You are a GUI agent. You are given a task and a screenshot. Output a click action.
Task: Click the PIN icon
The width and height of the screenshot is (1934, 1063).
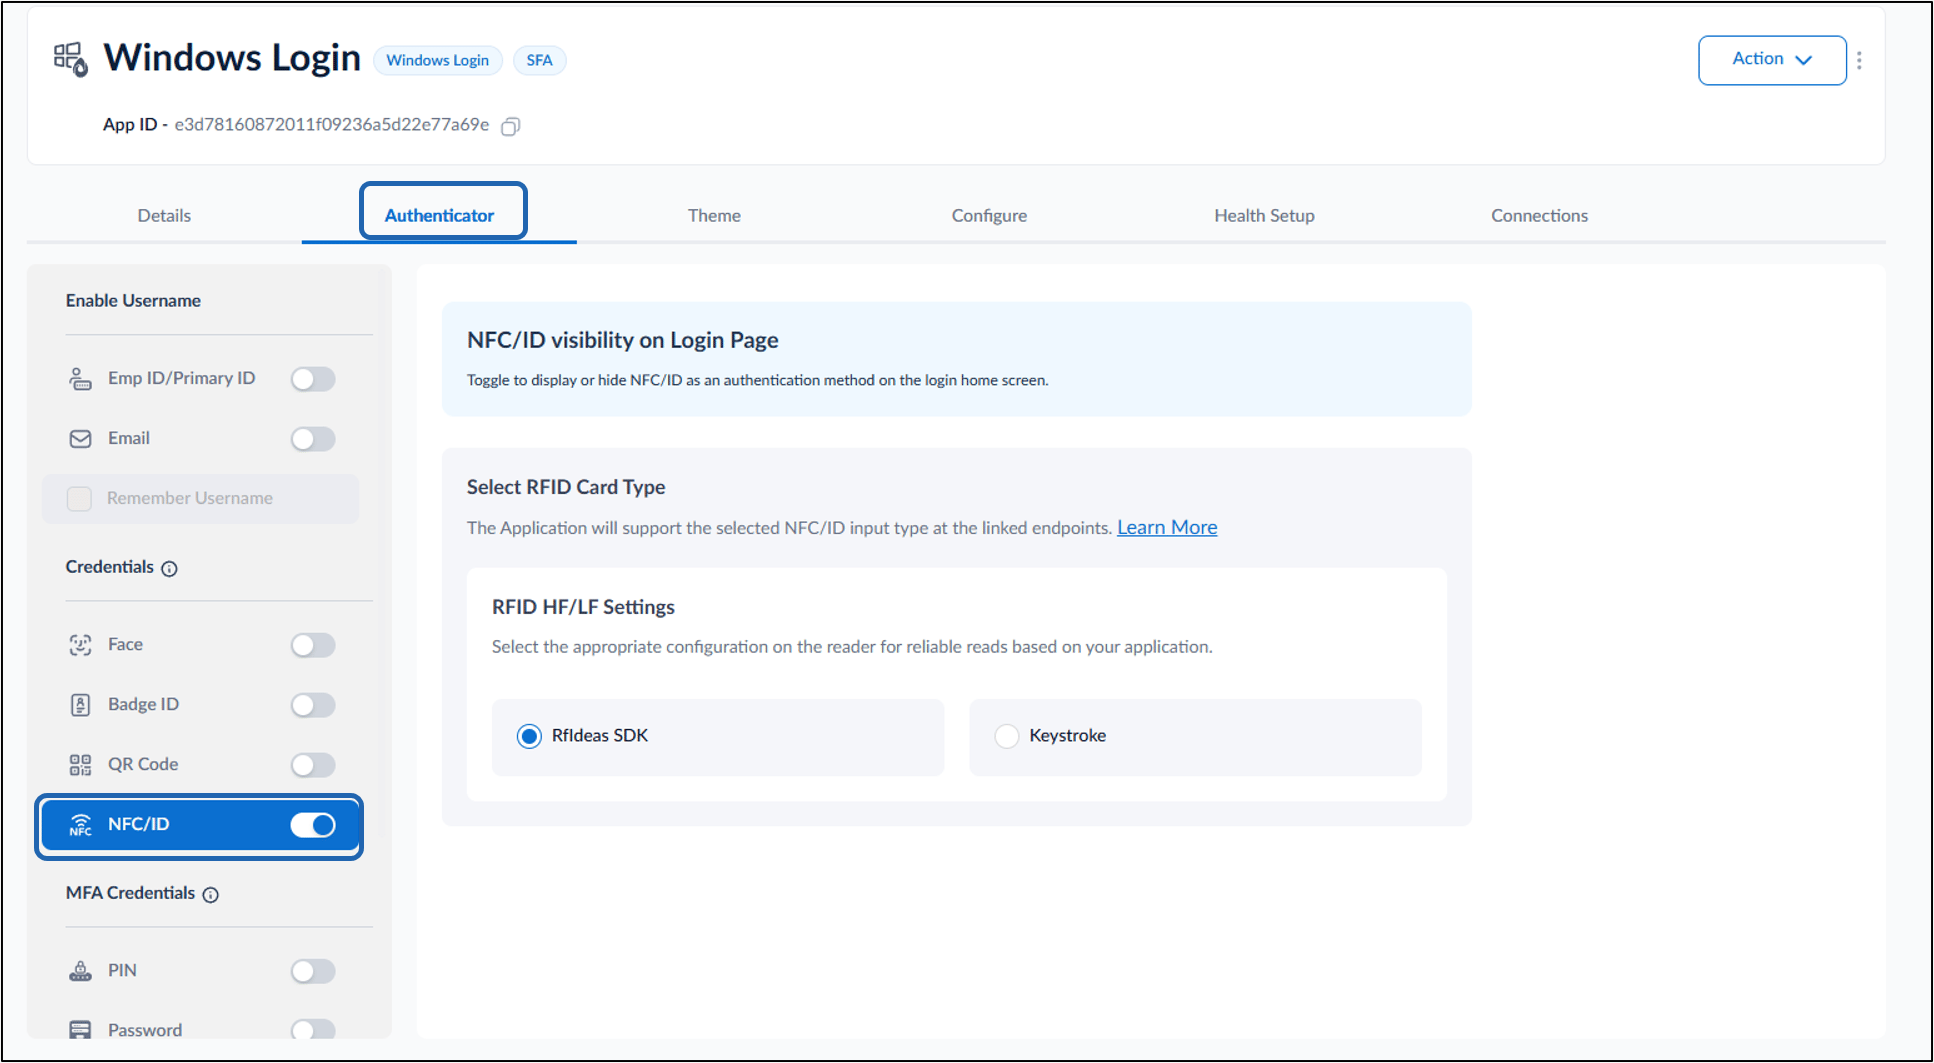[80, 971]
